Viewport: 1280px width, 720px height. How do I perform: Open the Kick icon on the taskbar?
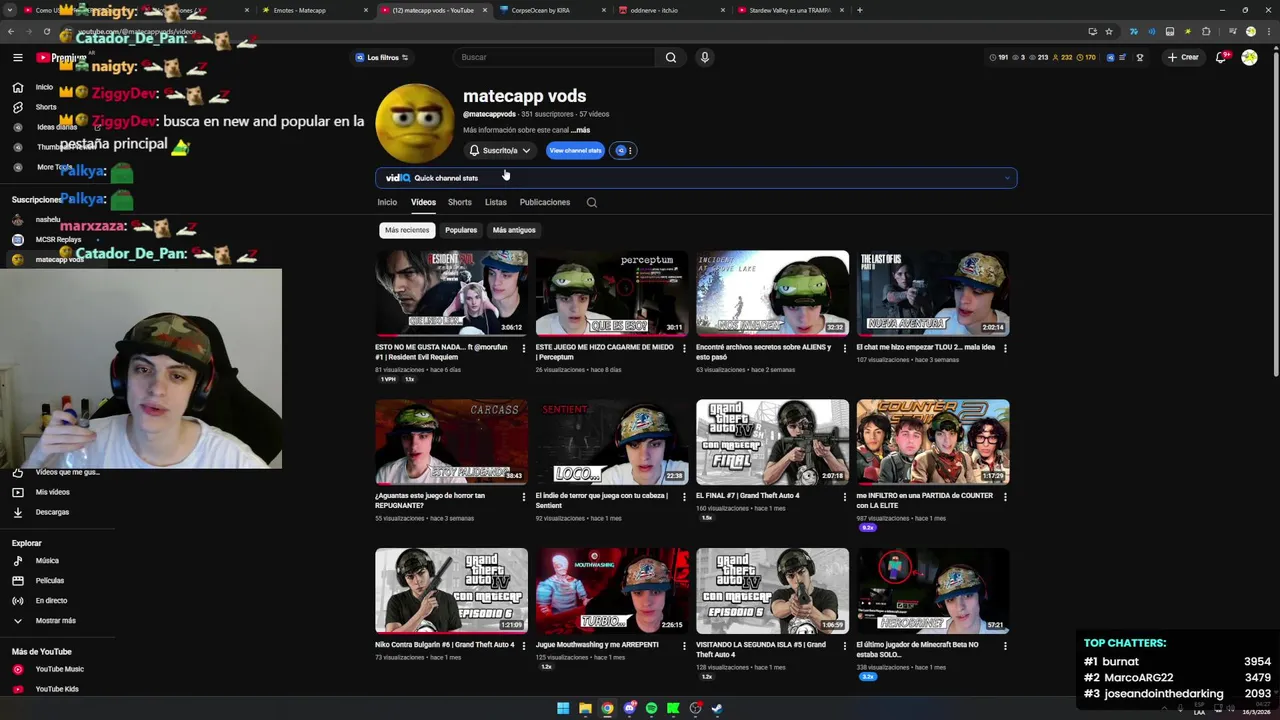point(673,708)
